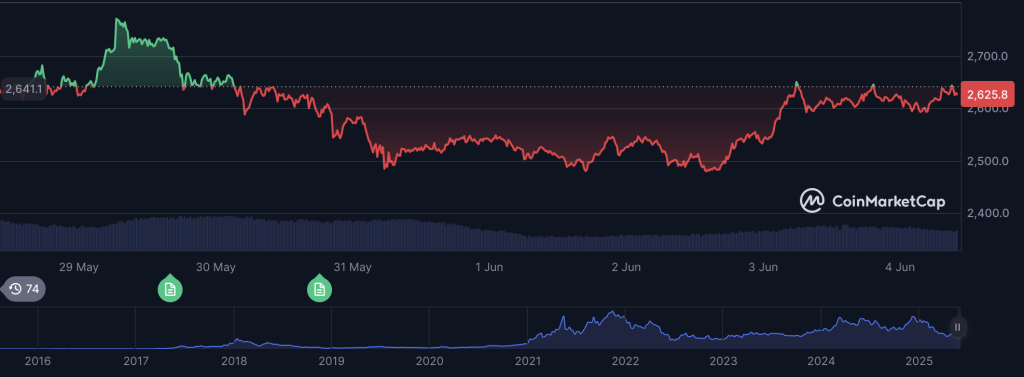Select 2020 on the overview timeline

tap(429, 360)
